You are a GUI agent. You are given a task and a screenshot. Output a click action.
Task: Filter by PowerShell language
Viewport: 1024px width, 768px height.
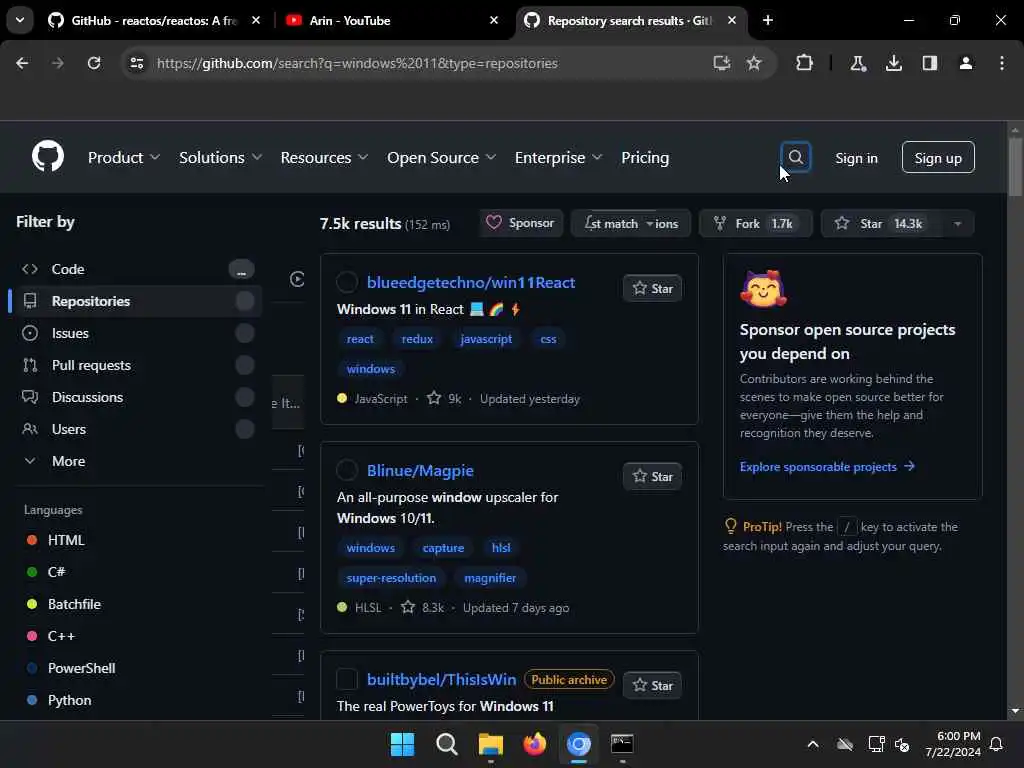click(x=71, y=668)
